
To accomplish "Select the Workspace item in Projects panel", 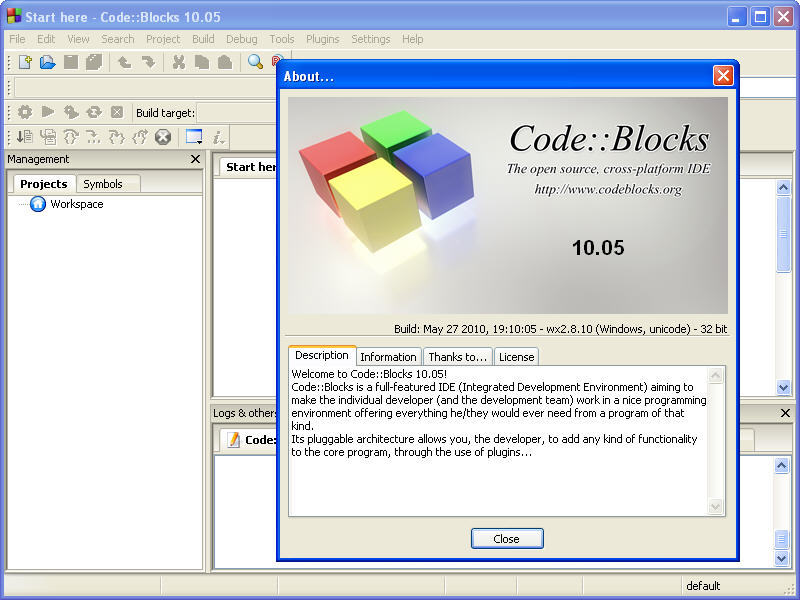I will click(x=76, y=204).
